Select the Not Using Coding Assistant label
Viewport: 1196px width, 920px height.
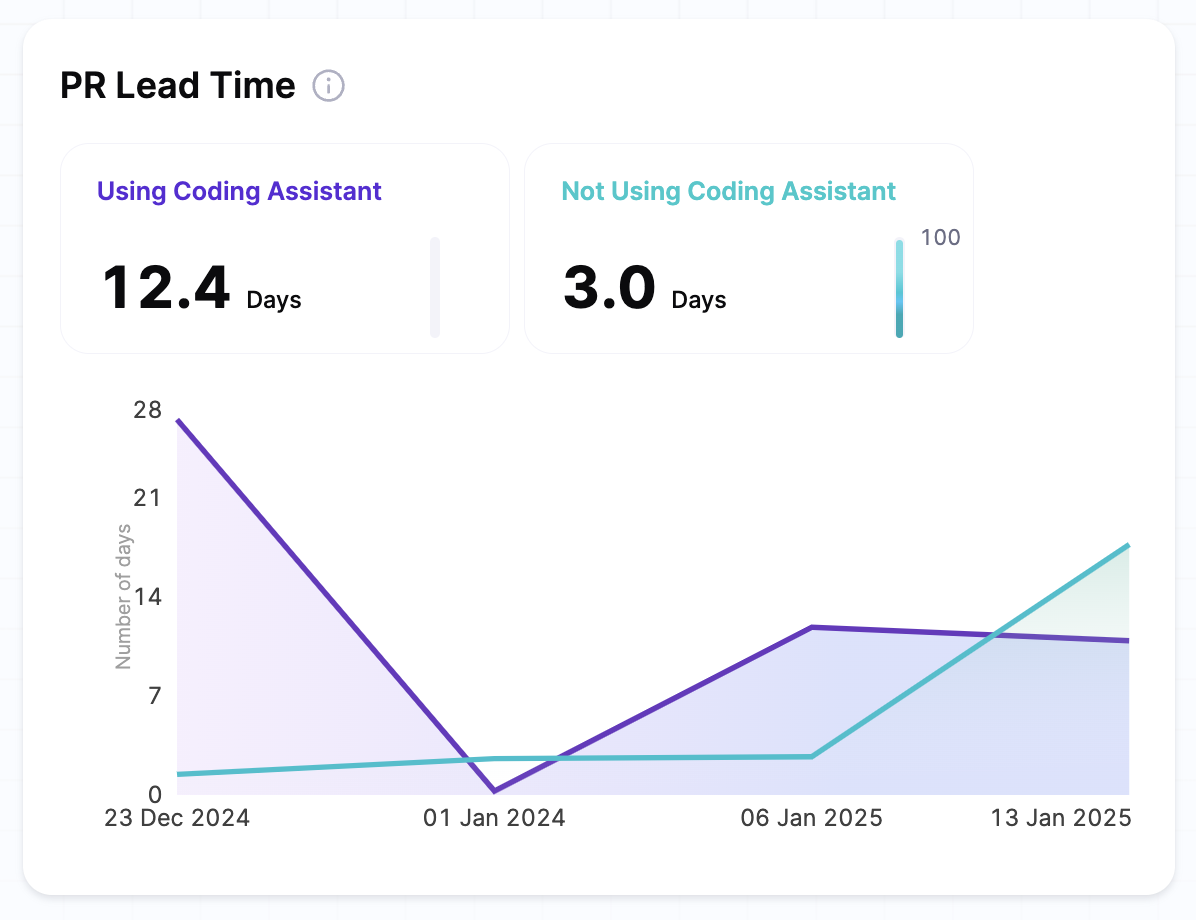pyautogui.click(x=729, y=191)
